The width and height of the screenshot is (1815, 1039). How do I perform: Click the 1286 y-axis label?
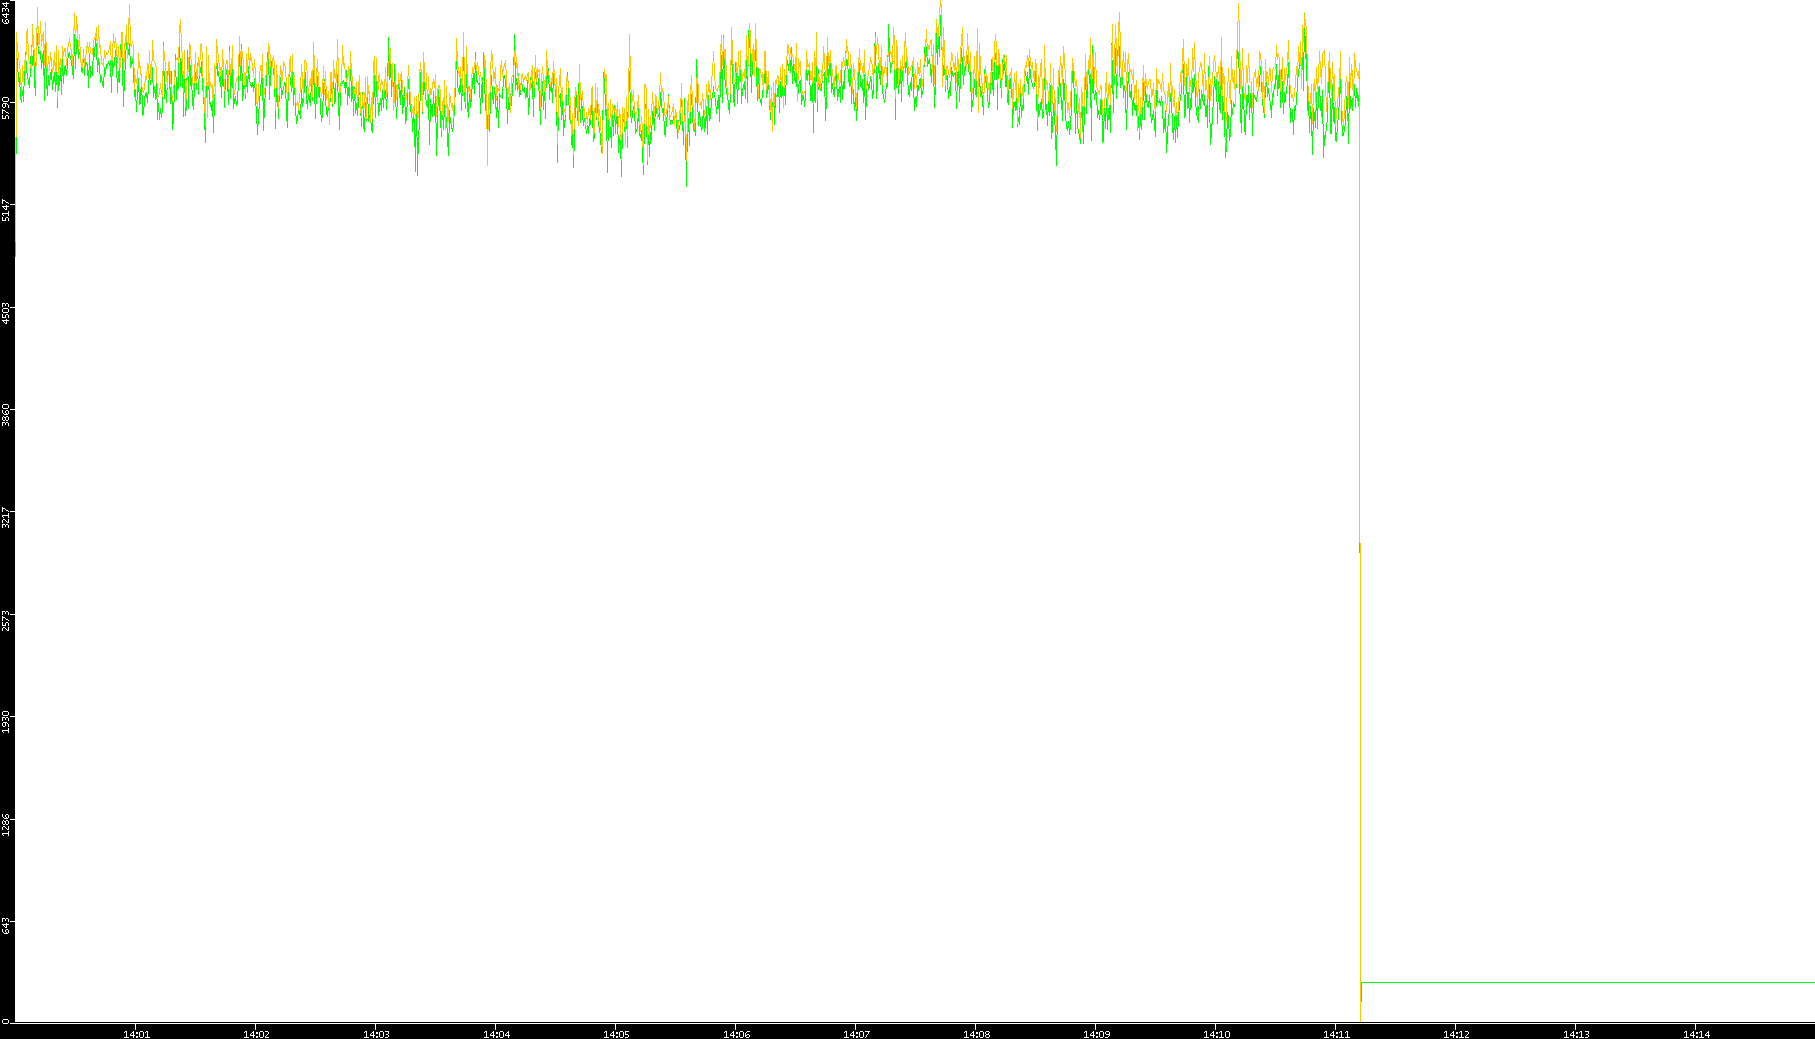click(6, 825)
